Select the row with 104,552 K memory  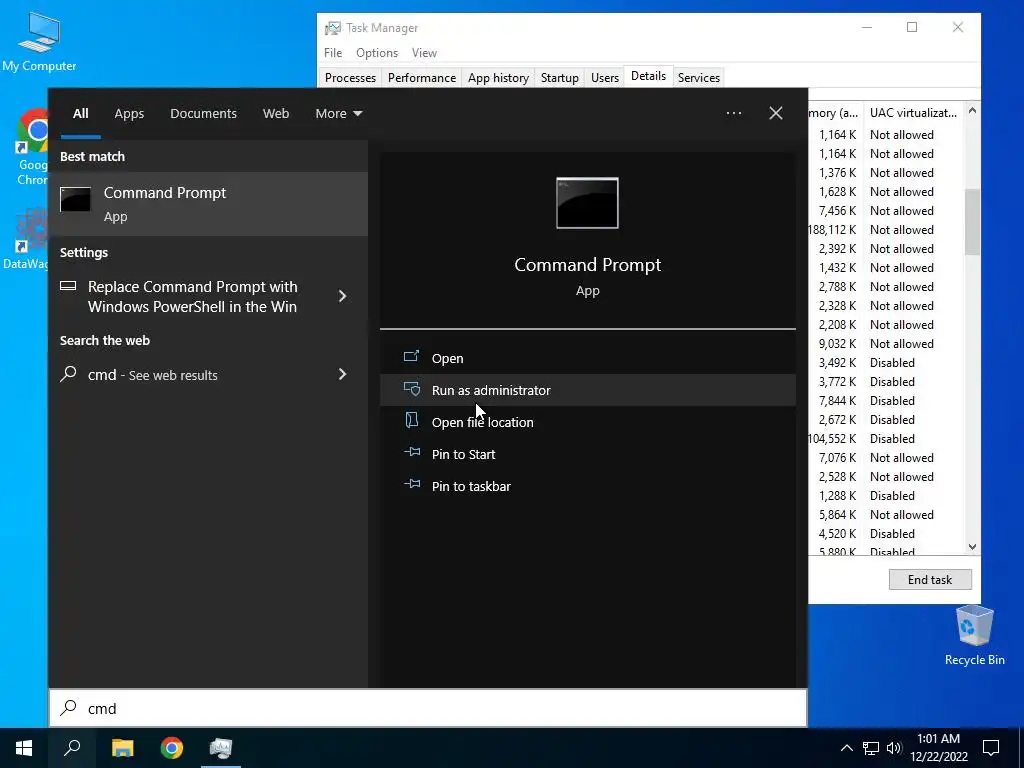[x=885, y=438]
